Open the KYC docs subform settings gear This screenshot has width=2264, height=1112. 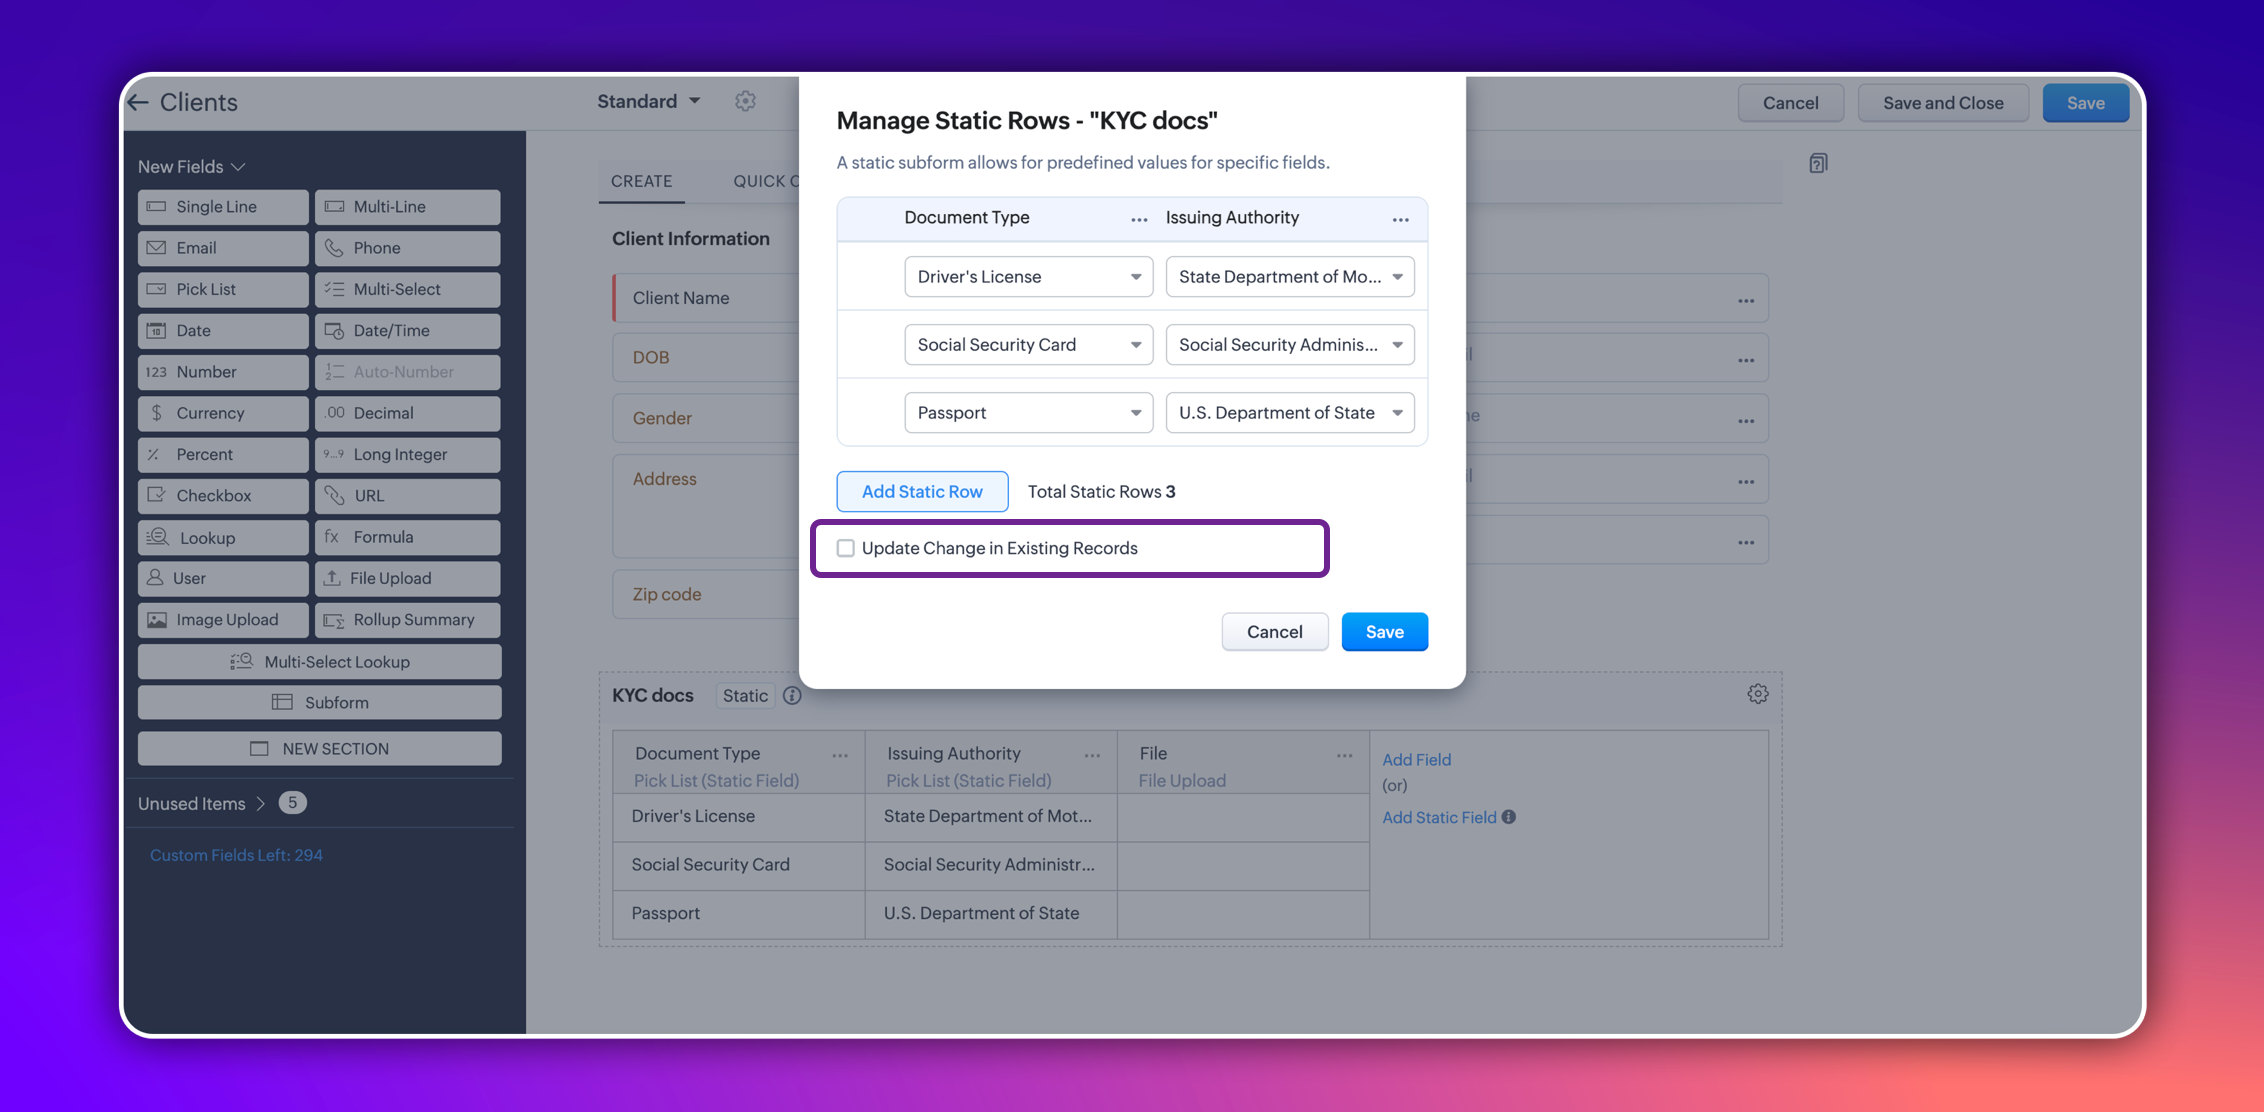pos(1757,694)
